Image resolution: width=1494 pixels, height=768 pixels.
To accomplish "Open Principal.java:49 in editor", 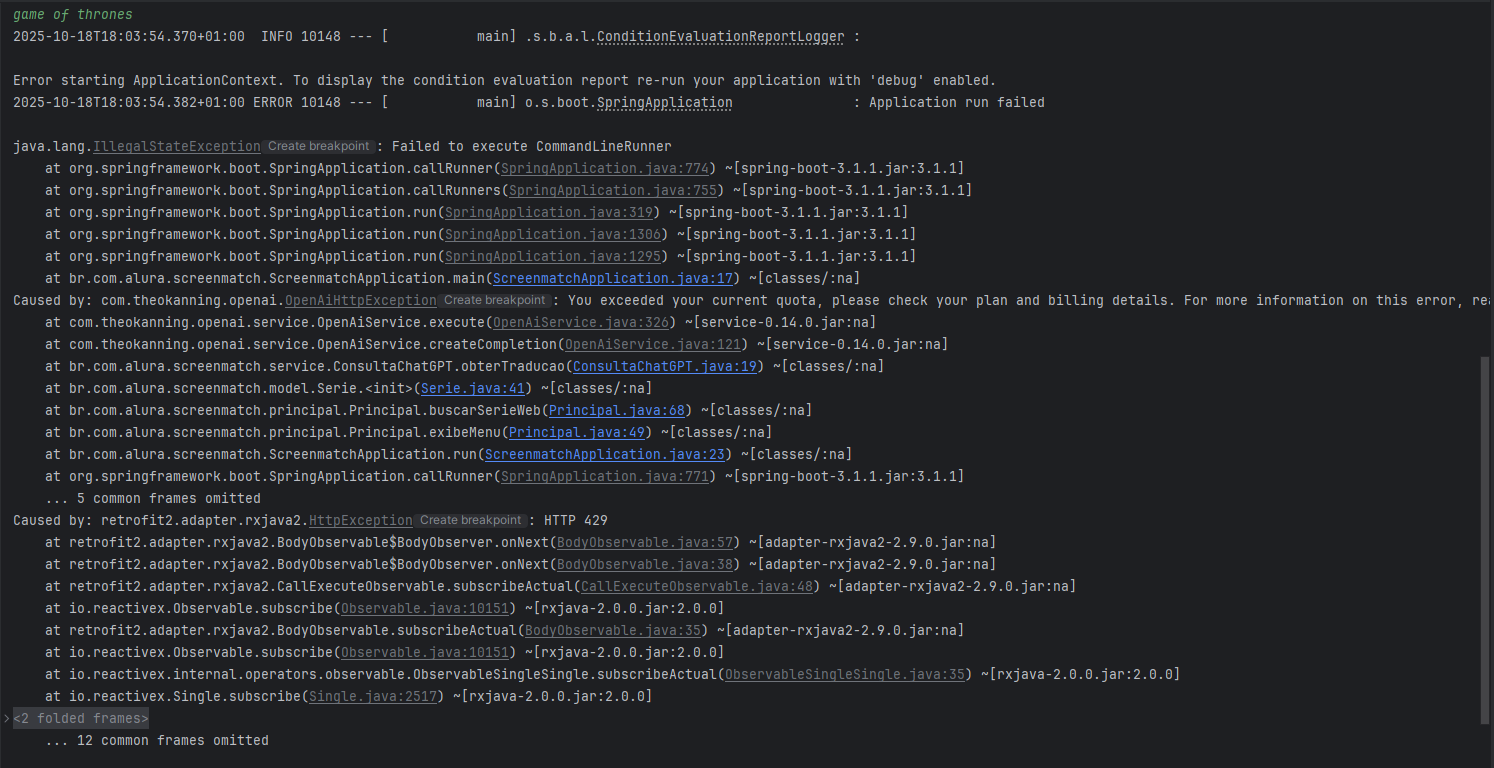I will (x=577, y=432).
